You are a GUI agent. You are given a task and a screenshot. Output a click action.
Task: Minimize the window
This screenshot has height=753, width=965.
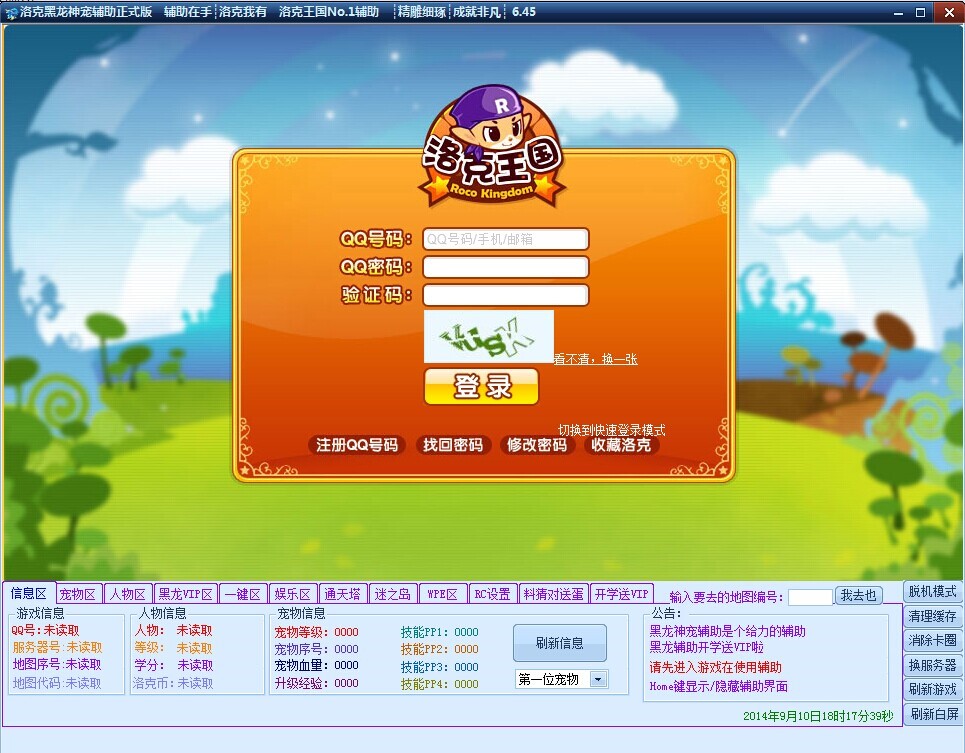pyautogui.click(x=899, y=12)
